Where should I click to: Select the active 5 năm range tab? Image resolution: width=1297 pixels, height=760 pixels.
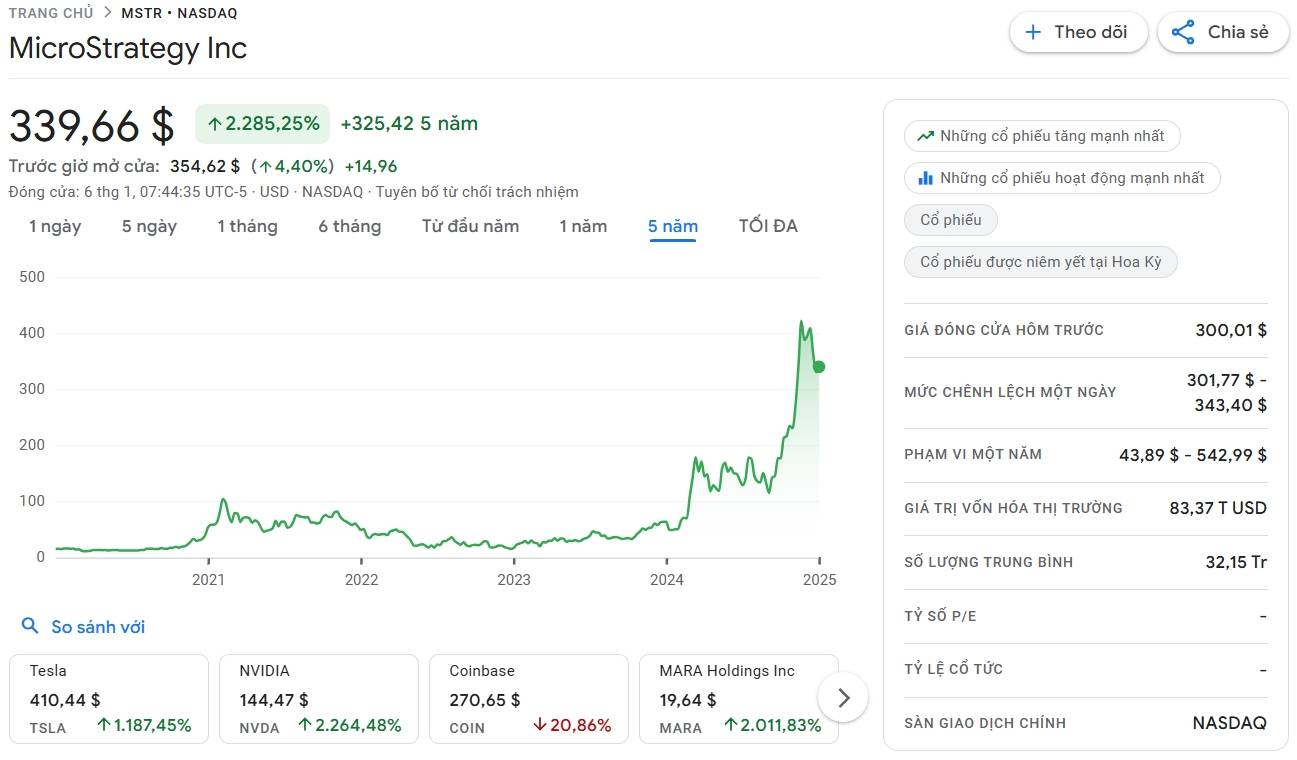673,226
